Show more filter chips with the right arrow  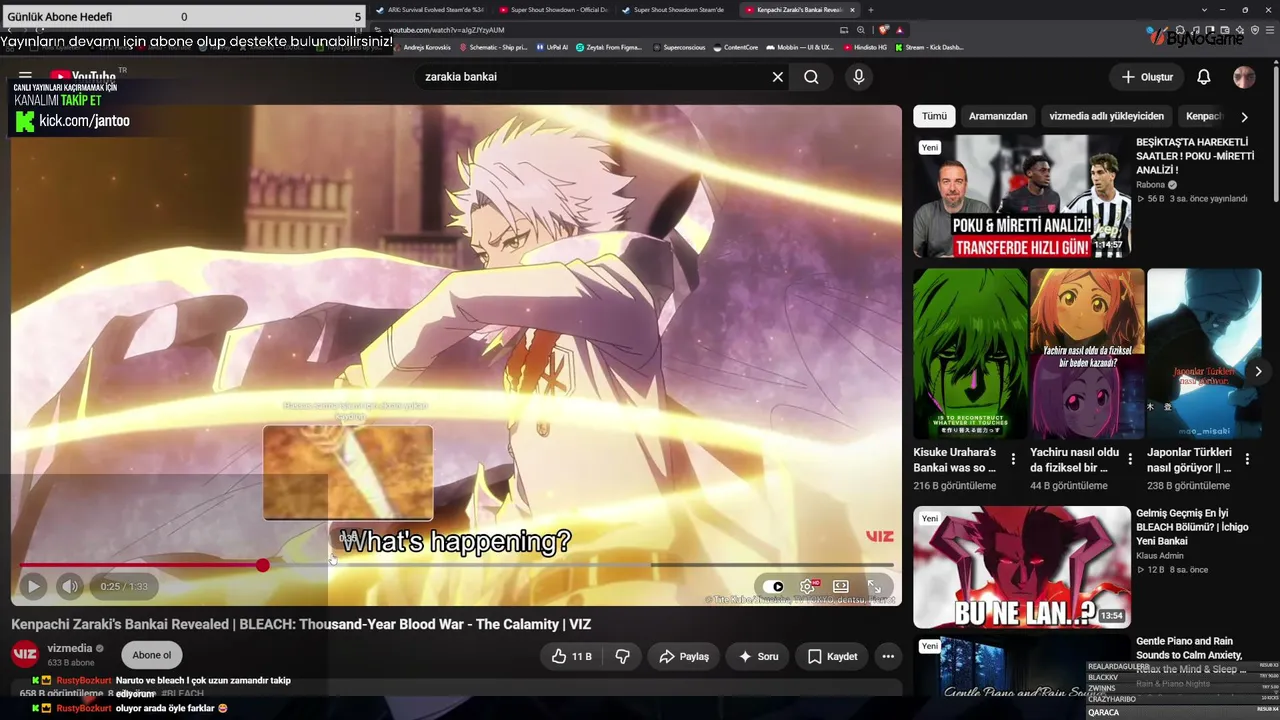point(1244,117)
